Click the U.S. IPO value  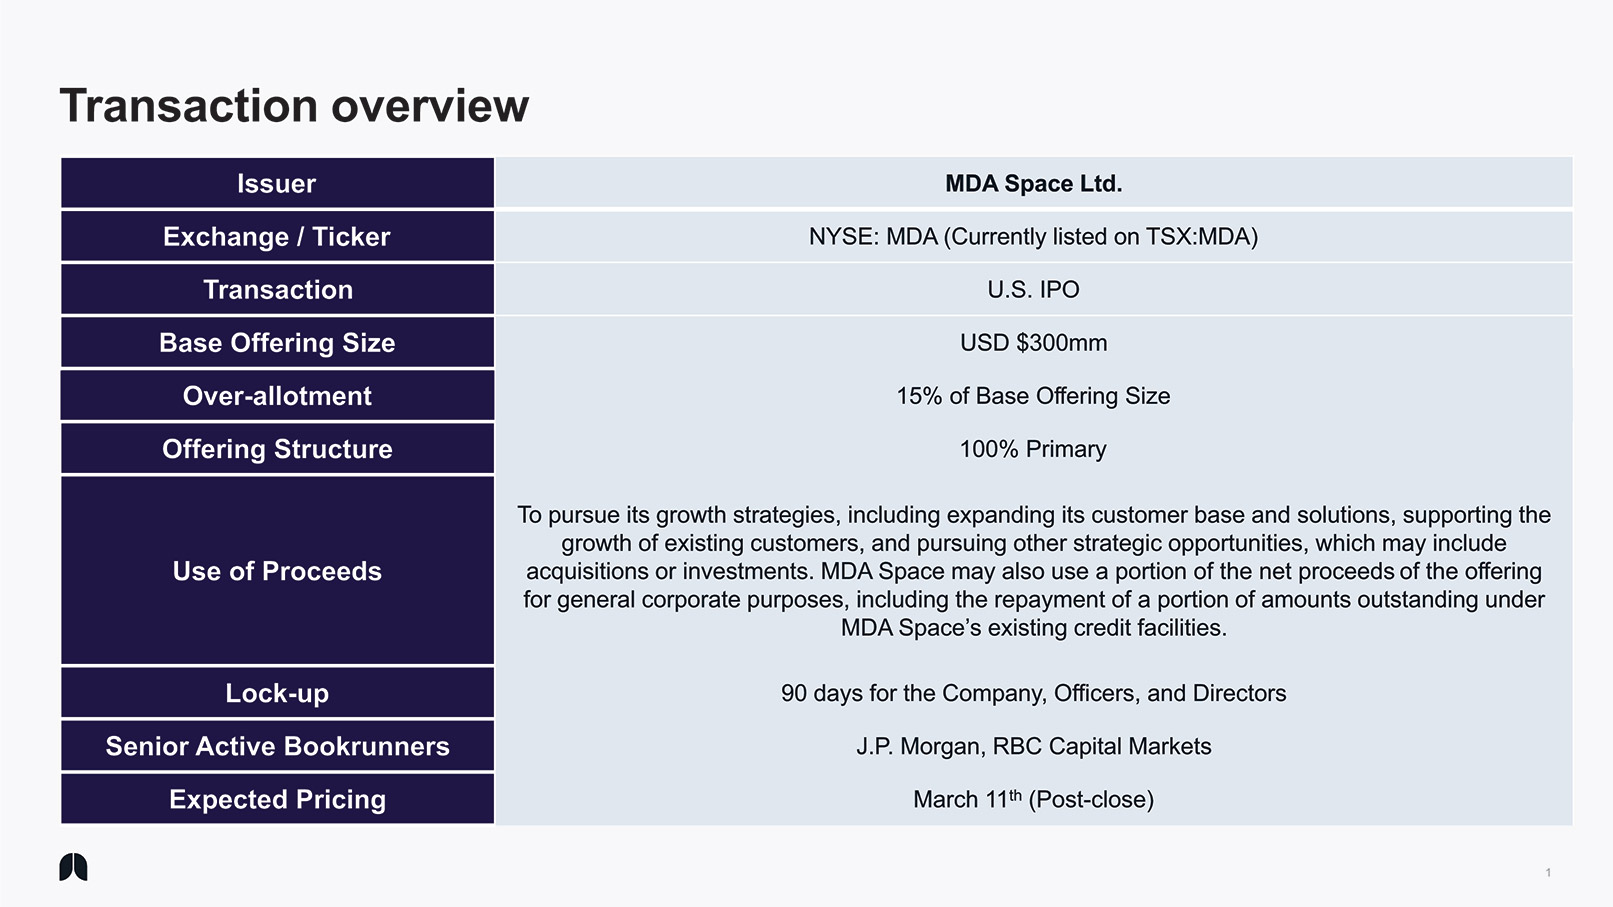pos(1033,290)
